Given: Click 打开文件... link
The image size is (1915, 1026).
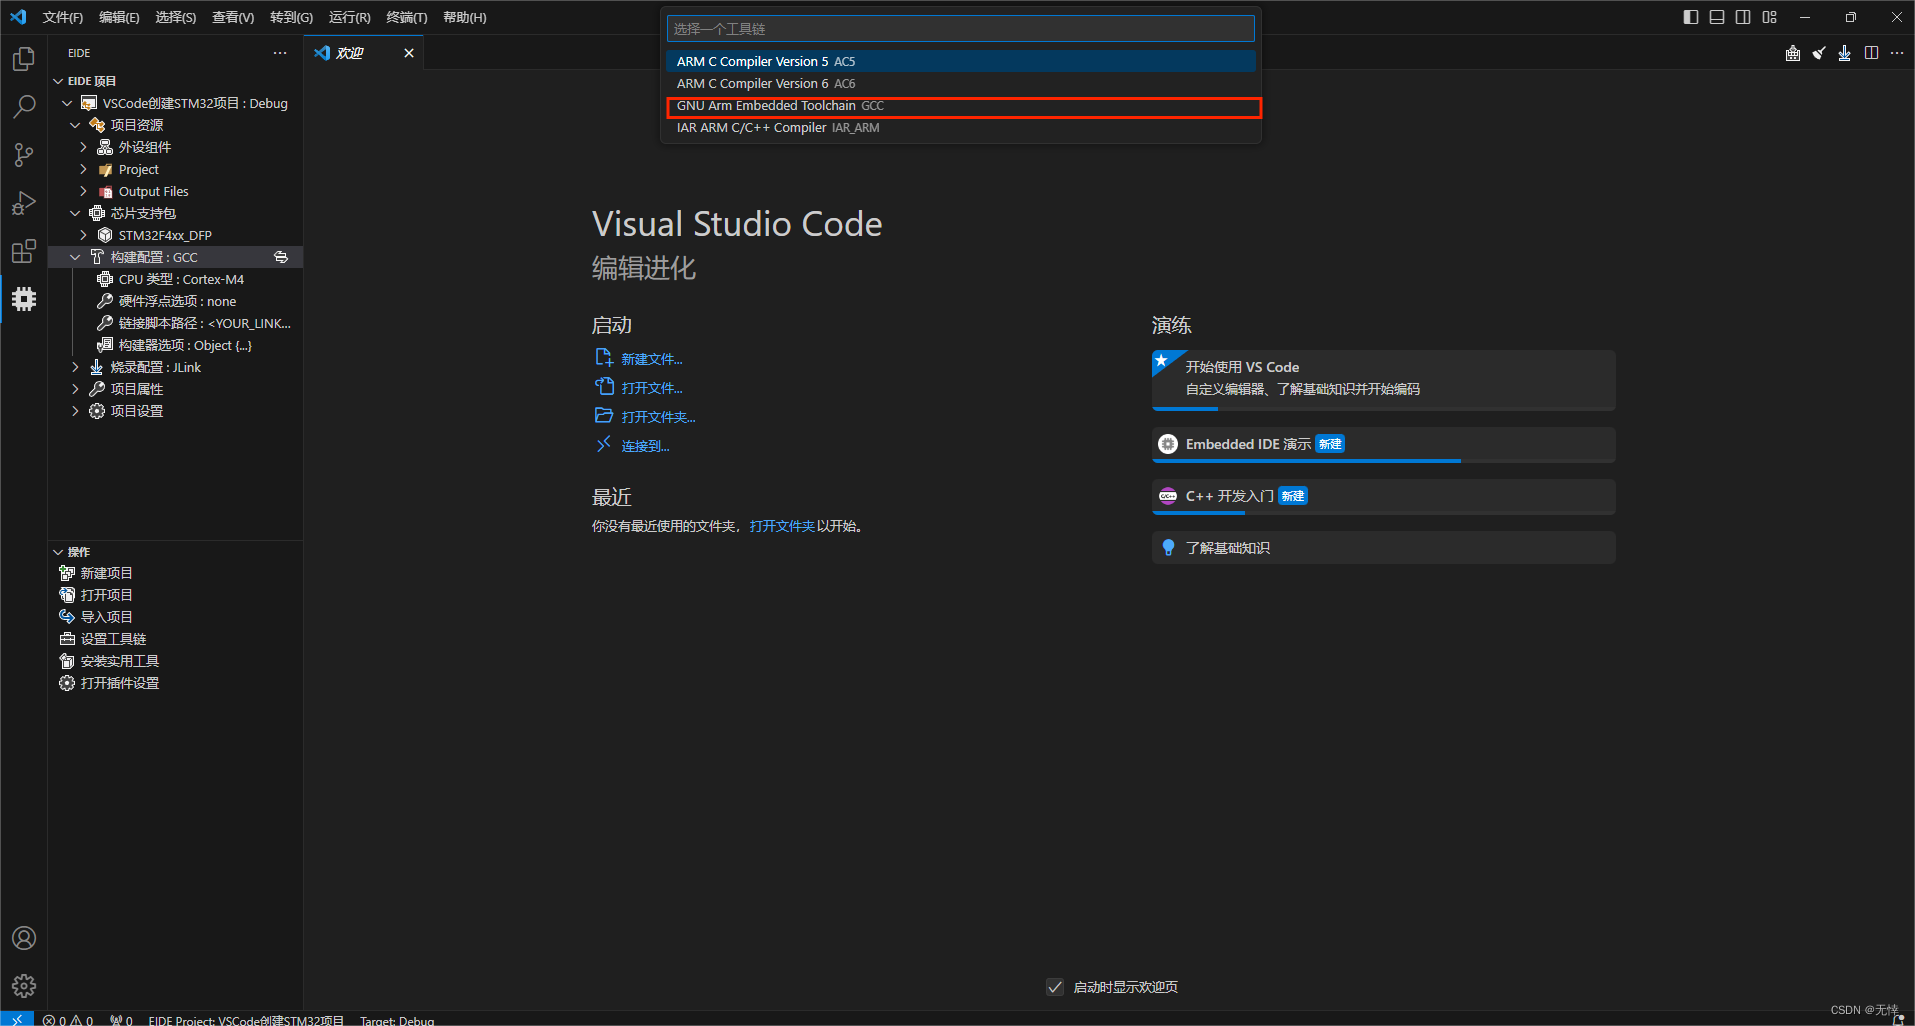Looking at the screenshot, I should pos(652,388).
